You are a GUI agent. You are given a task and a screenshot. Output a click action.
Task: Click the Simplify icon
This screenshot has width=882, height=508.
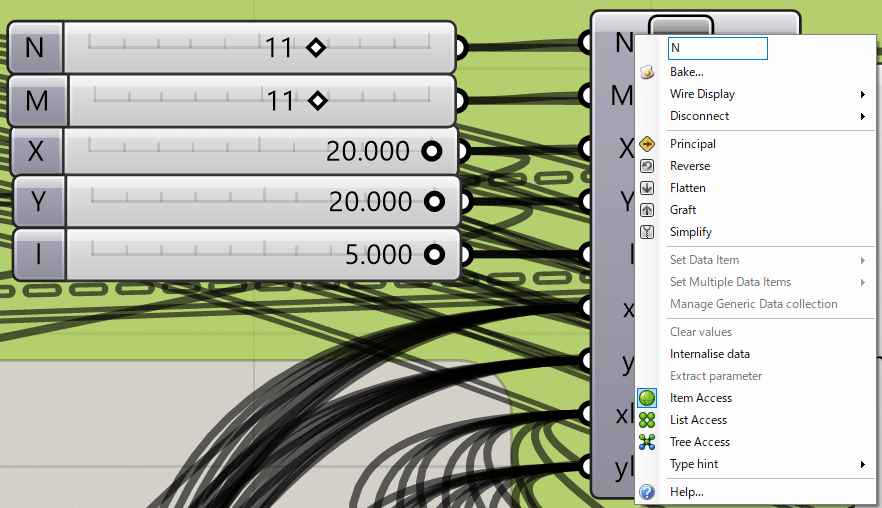pyautogui.click(x=647, y=232)
